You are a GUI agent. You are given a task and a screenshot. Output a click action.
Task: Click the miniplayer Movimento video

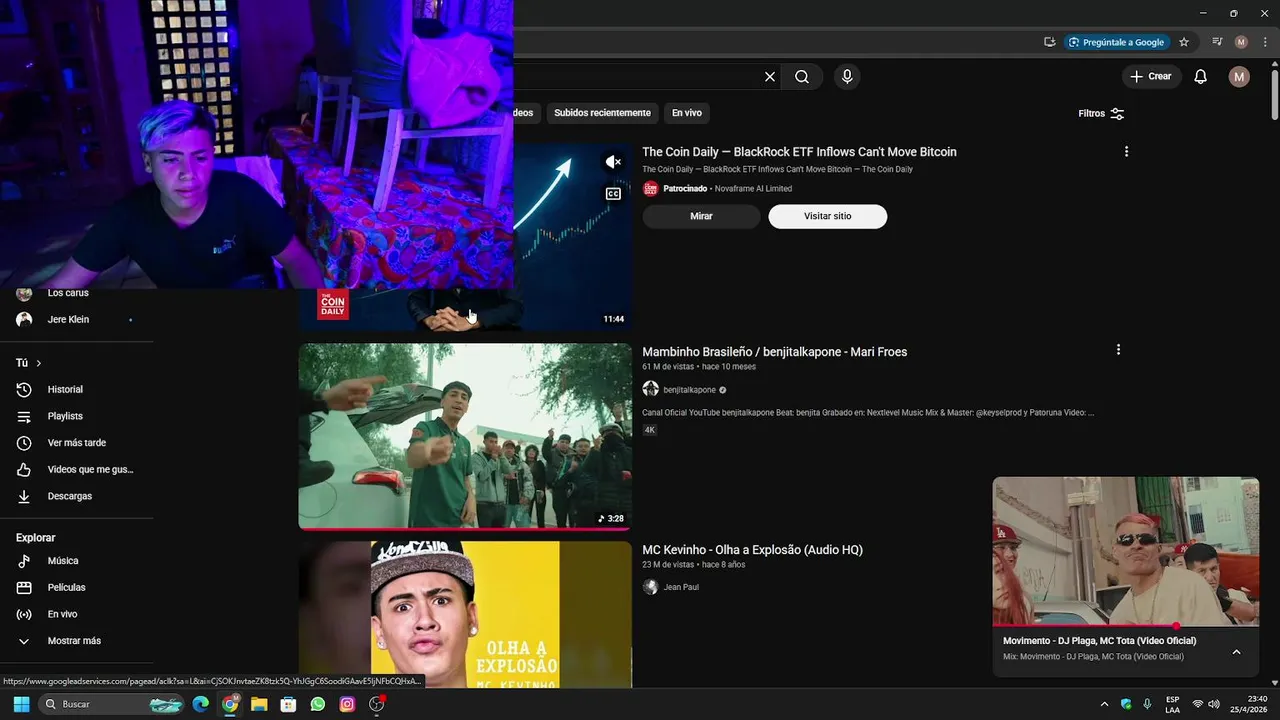tap(1125, 551)
